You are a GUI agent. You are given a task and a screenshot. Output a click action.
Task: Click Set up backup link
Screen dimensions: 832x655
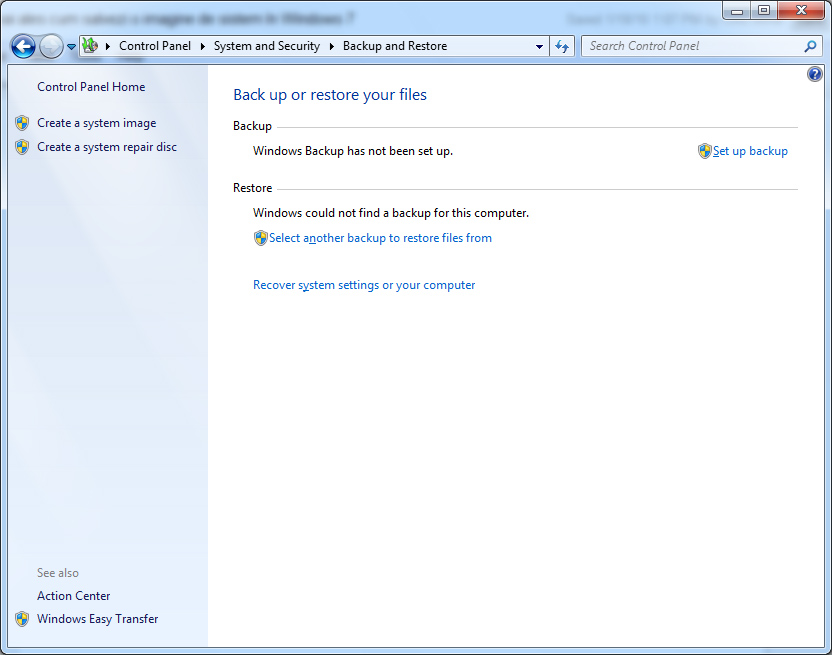[x=750, y=151]
